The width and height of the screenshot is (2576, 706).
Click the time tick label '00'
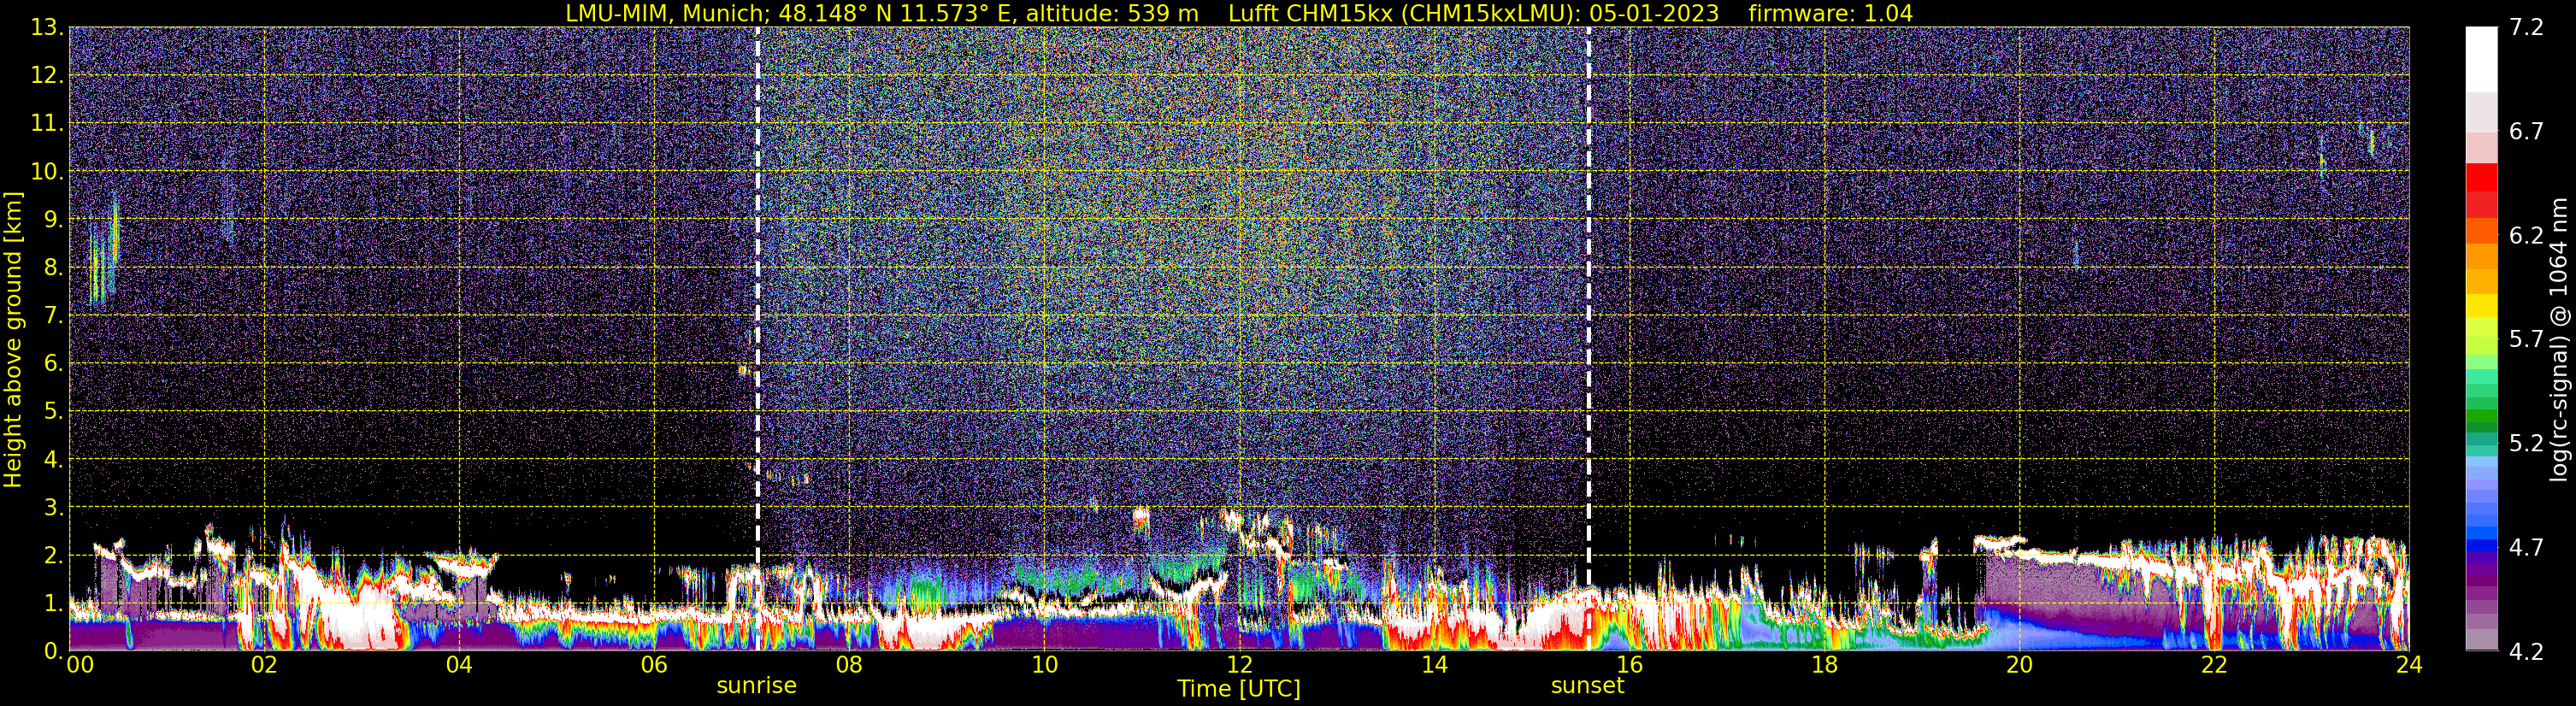(x=80, y=665)
